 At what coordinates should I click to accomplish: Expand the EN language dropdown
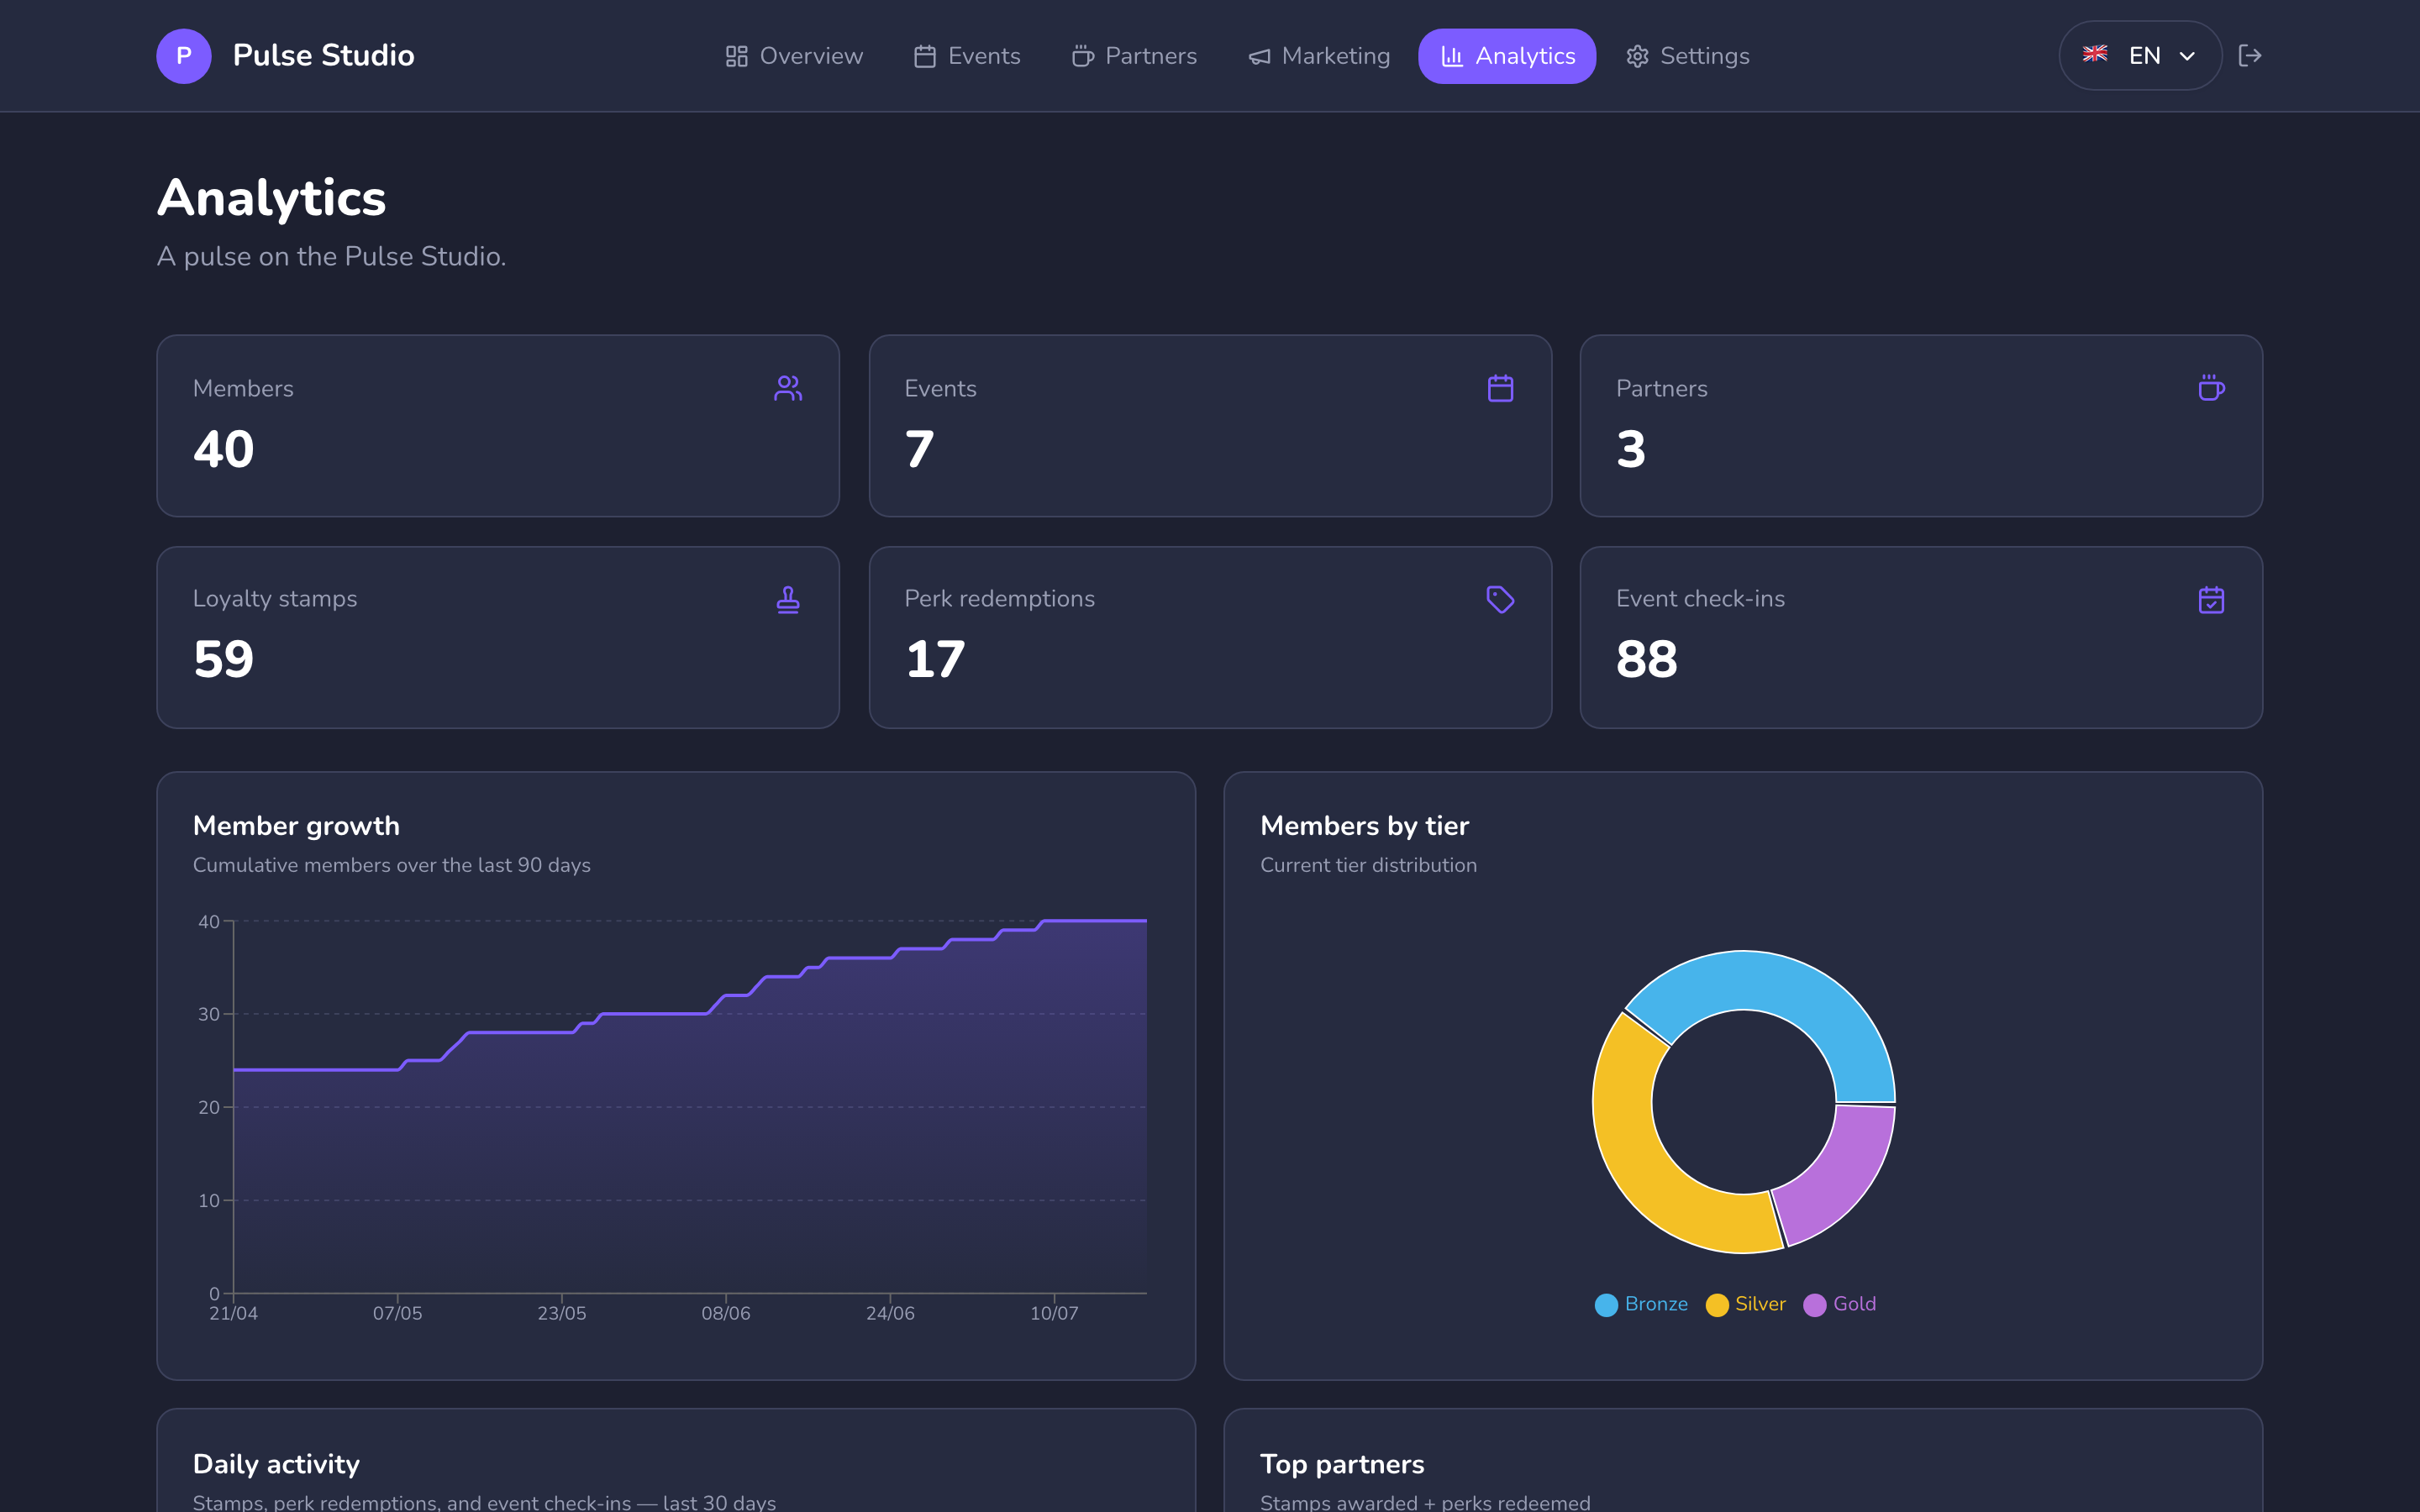point(2140,56)
